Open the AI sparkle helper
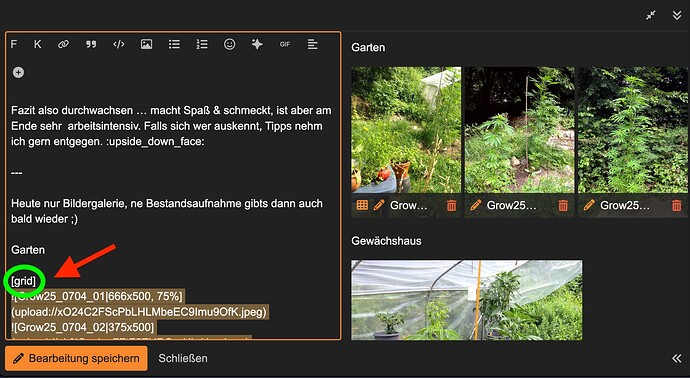The width and height of the screenshot is (690, 378). pos(257,44)
